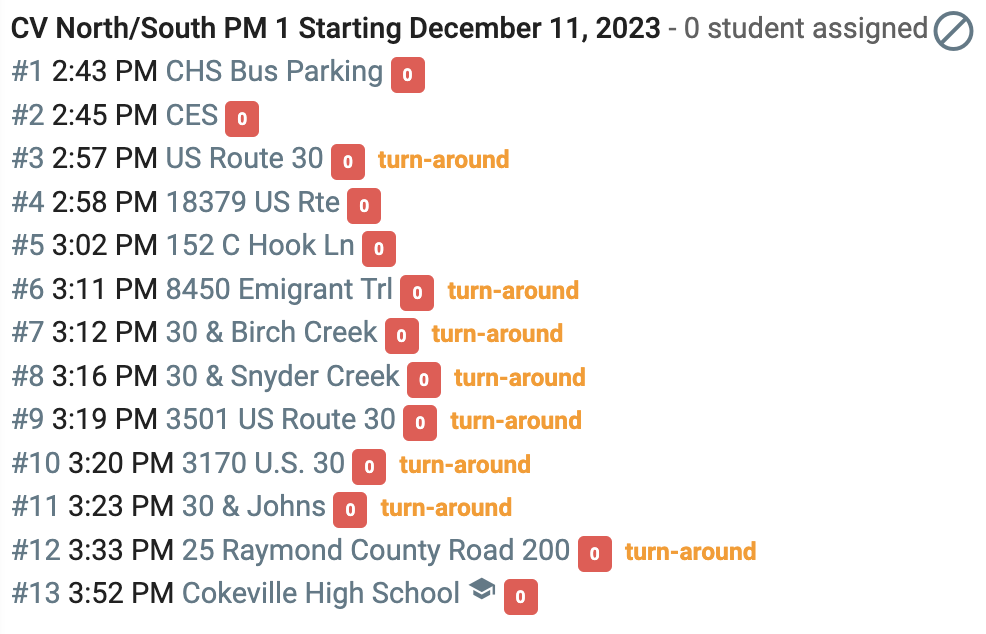Screen dimensions: 986x634
Task: Click turn-around label on 25 Raymond County Road row
Action: click(690, 552)
